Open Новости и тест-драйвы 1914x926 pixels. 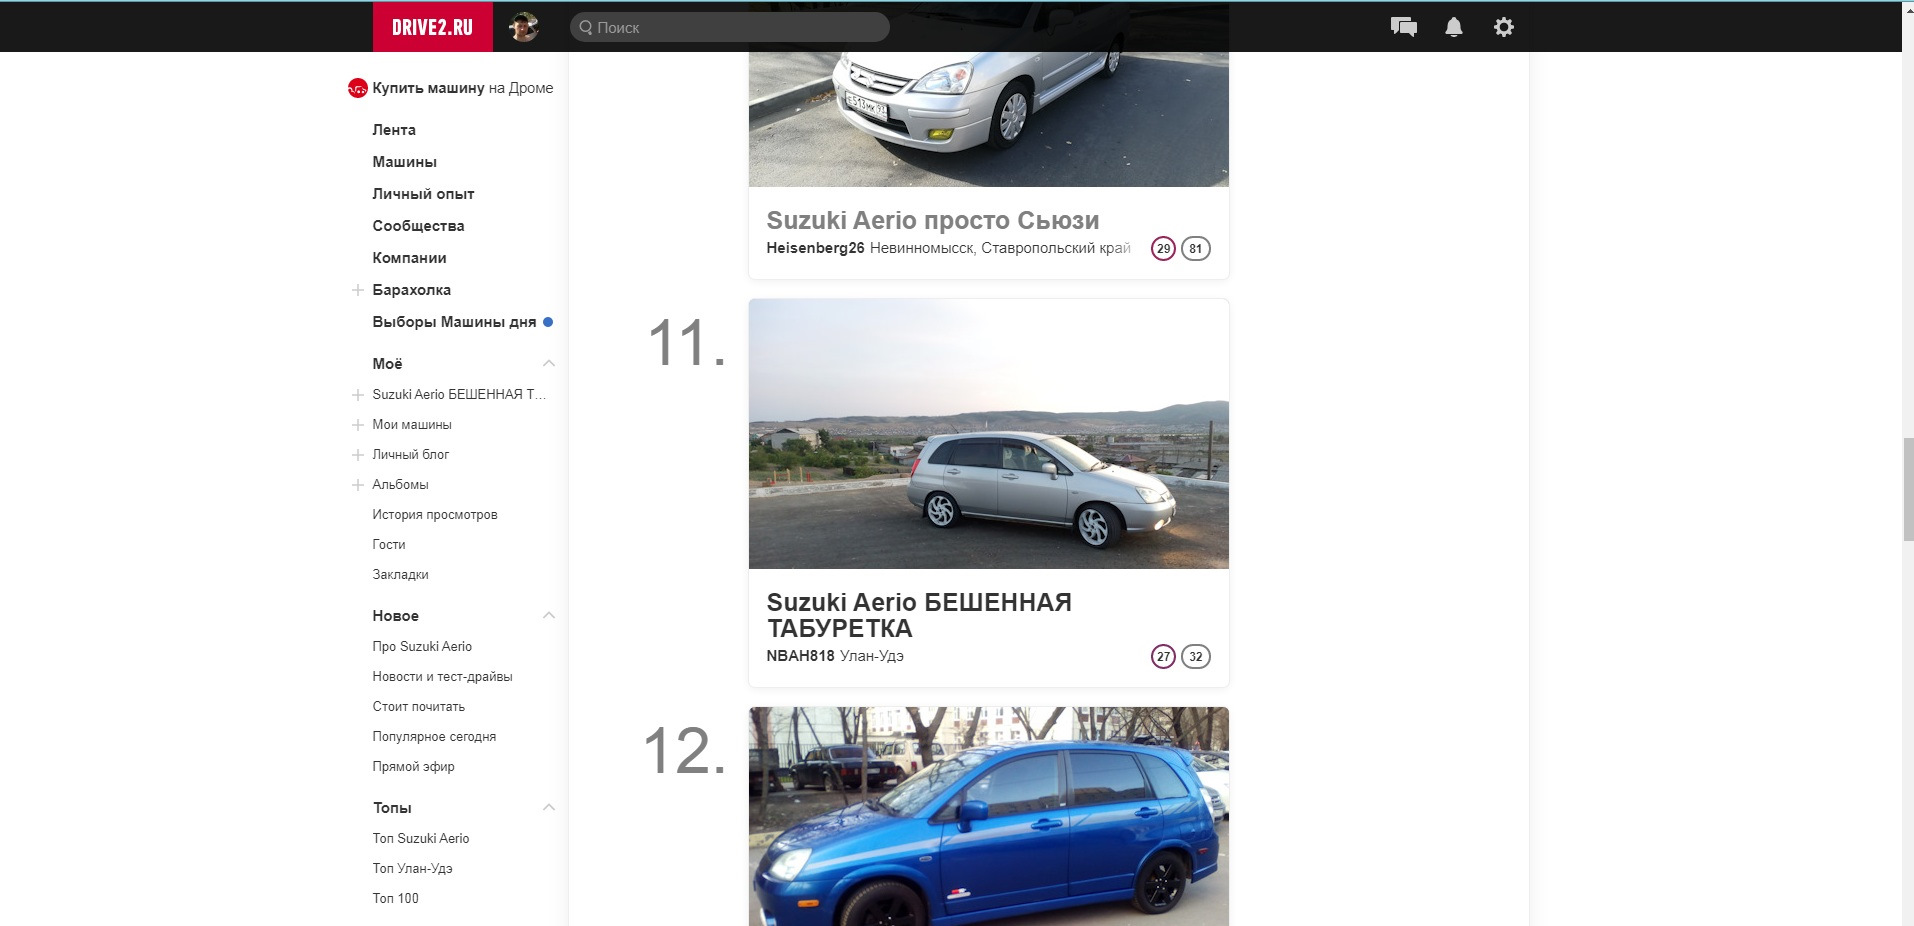[x=442, y=677]
